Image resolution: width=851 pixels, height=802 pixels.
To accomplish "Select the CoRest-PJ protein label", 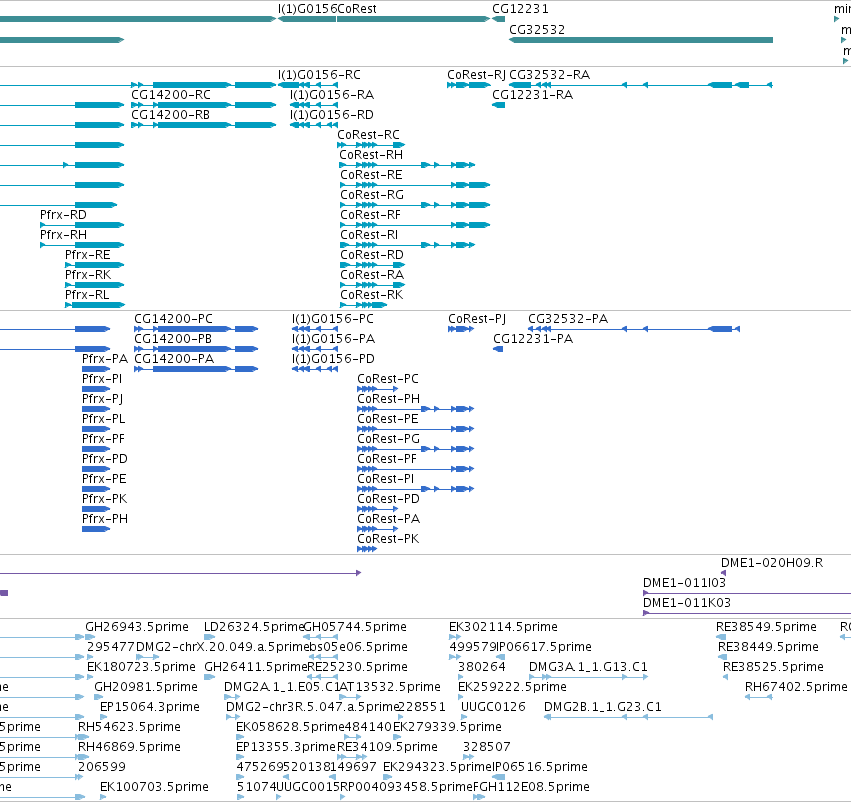I will (477, 319).
